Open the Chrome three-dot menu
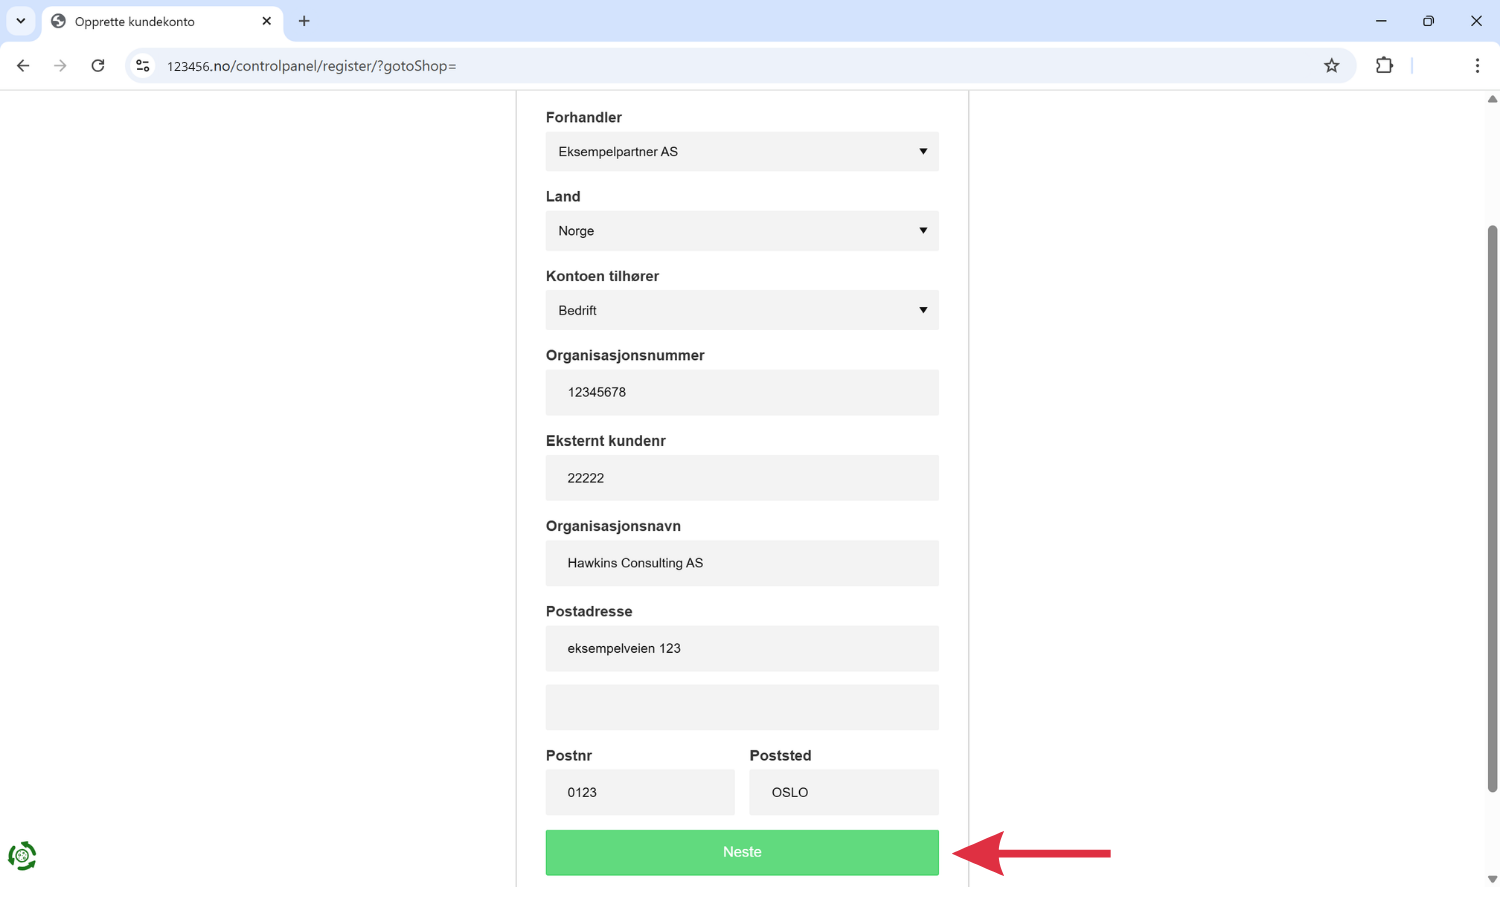Screen dimensions: 1500x900 coord(1477,66)
